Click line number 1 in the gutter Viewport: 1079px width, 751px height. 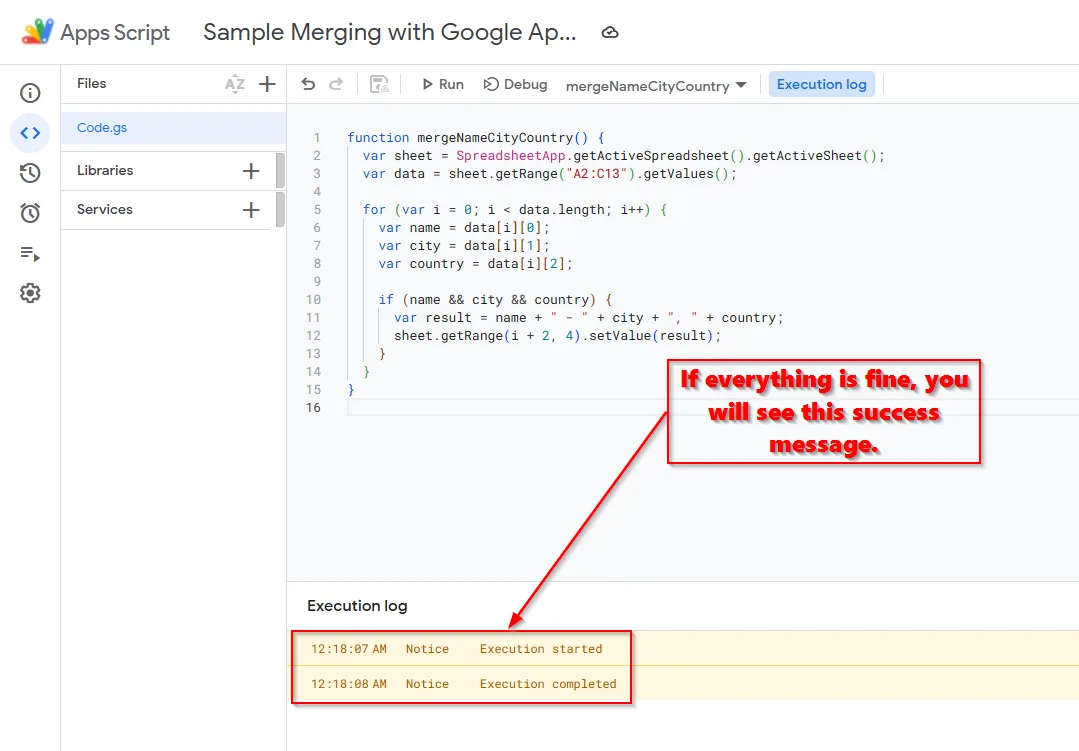pyautogui.click(x=317, y=138)
